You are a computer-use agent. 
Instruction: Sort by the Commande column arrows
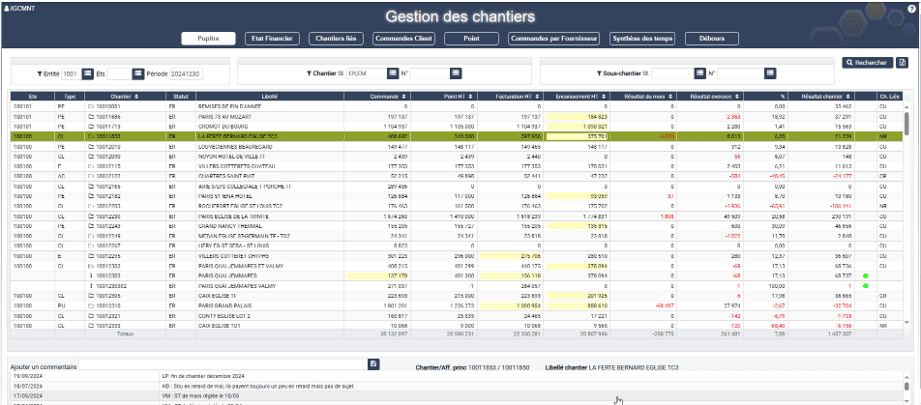(x=404, y=96)
